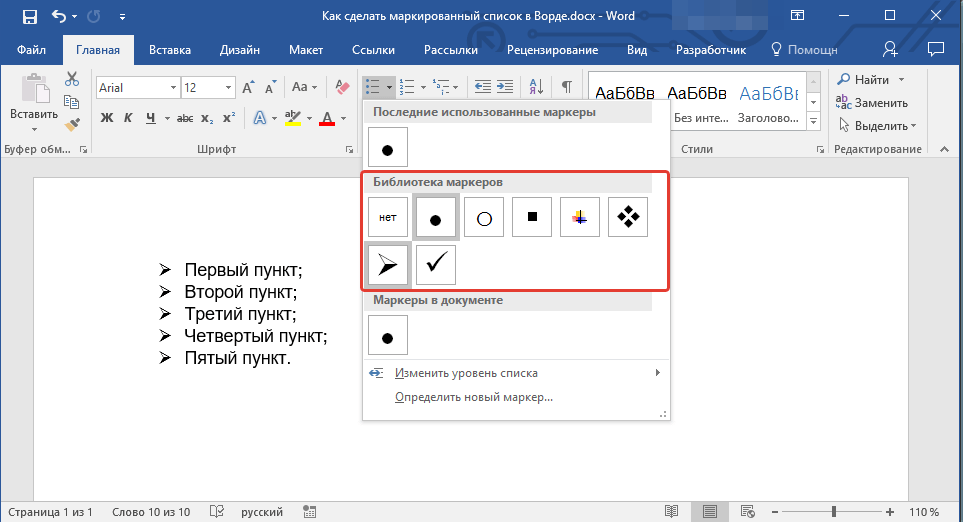Open the undo history dropdown arrow
Image resolution: width=963 pixels, height=522 pixels.
(x=75, y=17)
